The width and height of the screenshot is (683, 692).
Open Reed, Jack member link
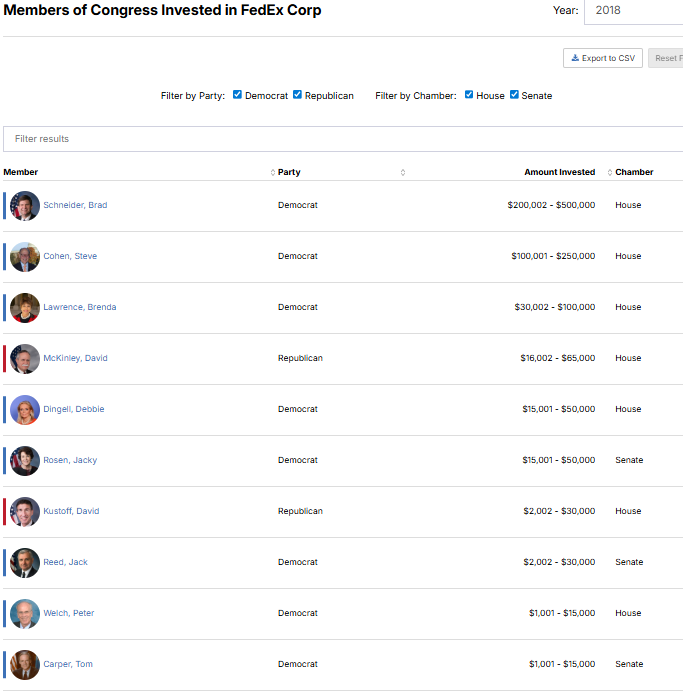(65, 562)
